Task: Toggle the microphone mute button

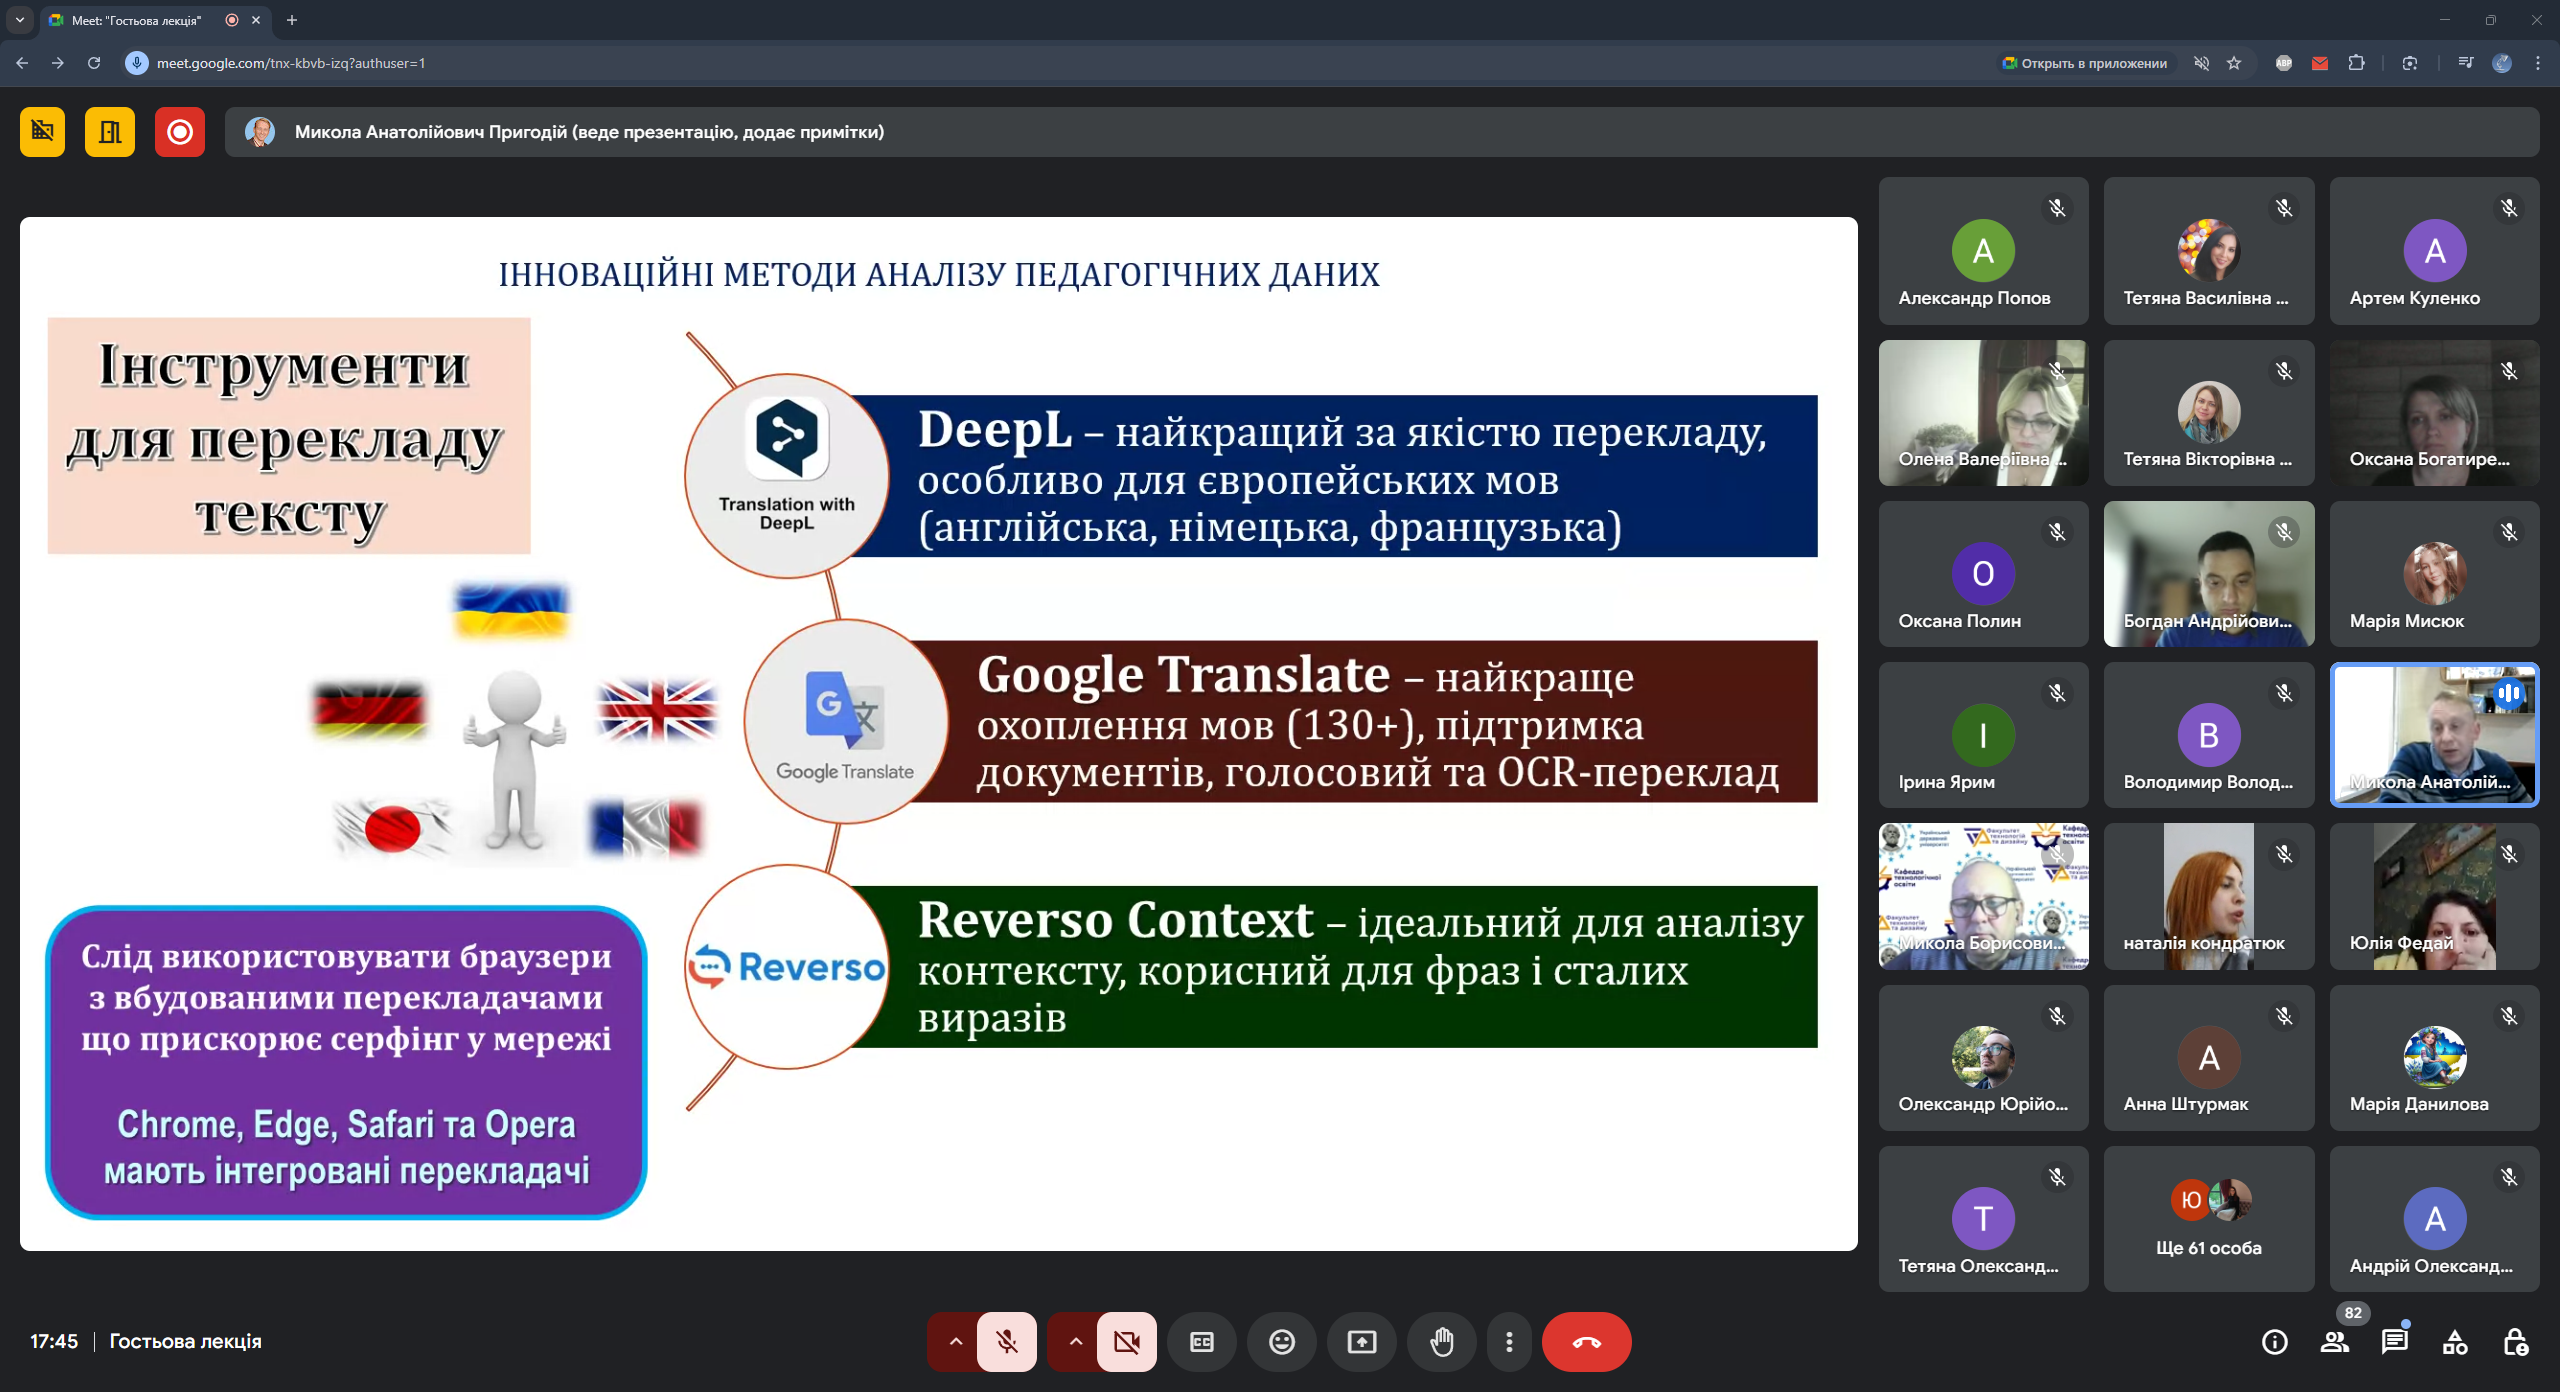Action: [x=1006, y=1341]
